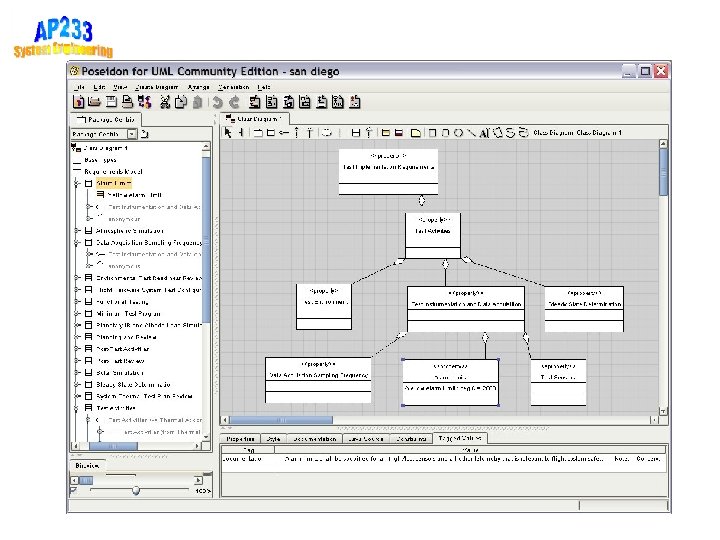Click the Tag column header in table
Screen dimensions: 720x540
coord(248,450)
